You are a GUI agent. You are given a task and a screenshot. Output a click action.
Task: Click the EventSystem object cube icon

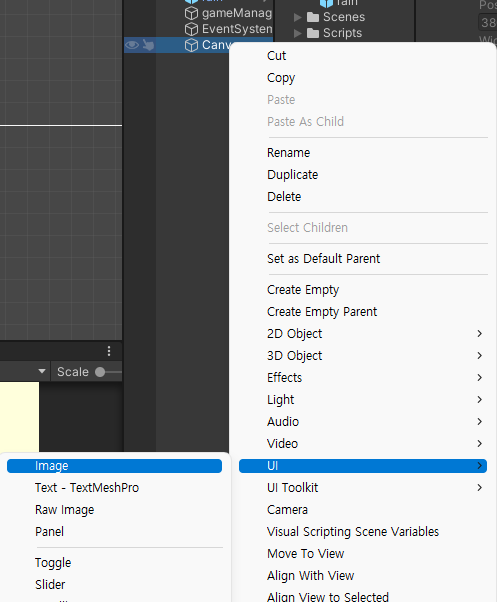[191, 29]
